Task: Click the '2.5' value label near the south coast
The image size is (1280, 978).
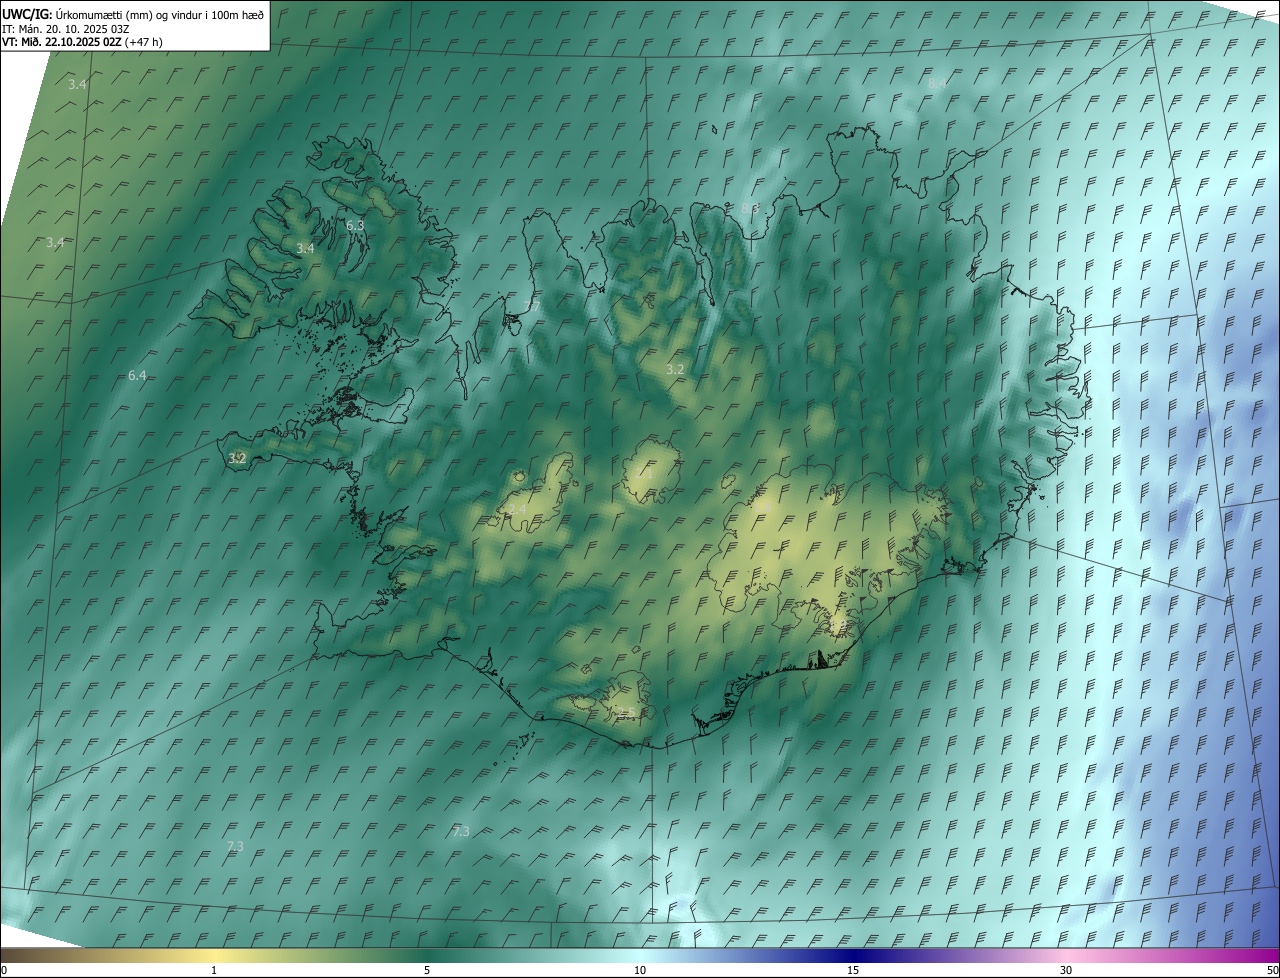Action: coord(626,713)
